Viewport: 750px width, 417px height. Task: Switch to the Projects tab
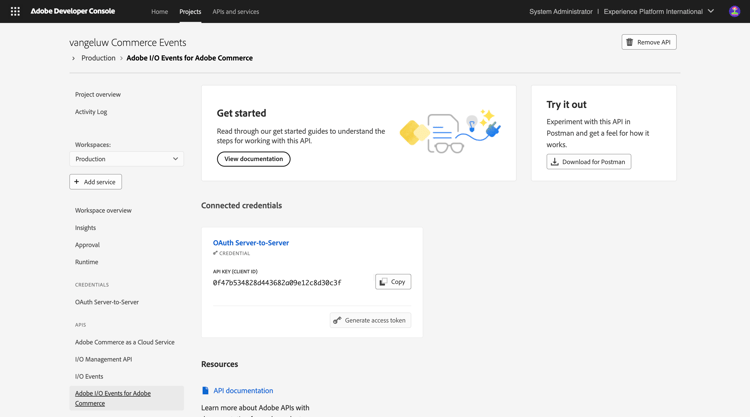190,11
